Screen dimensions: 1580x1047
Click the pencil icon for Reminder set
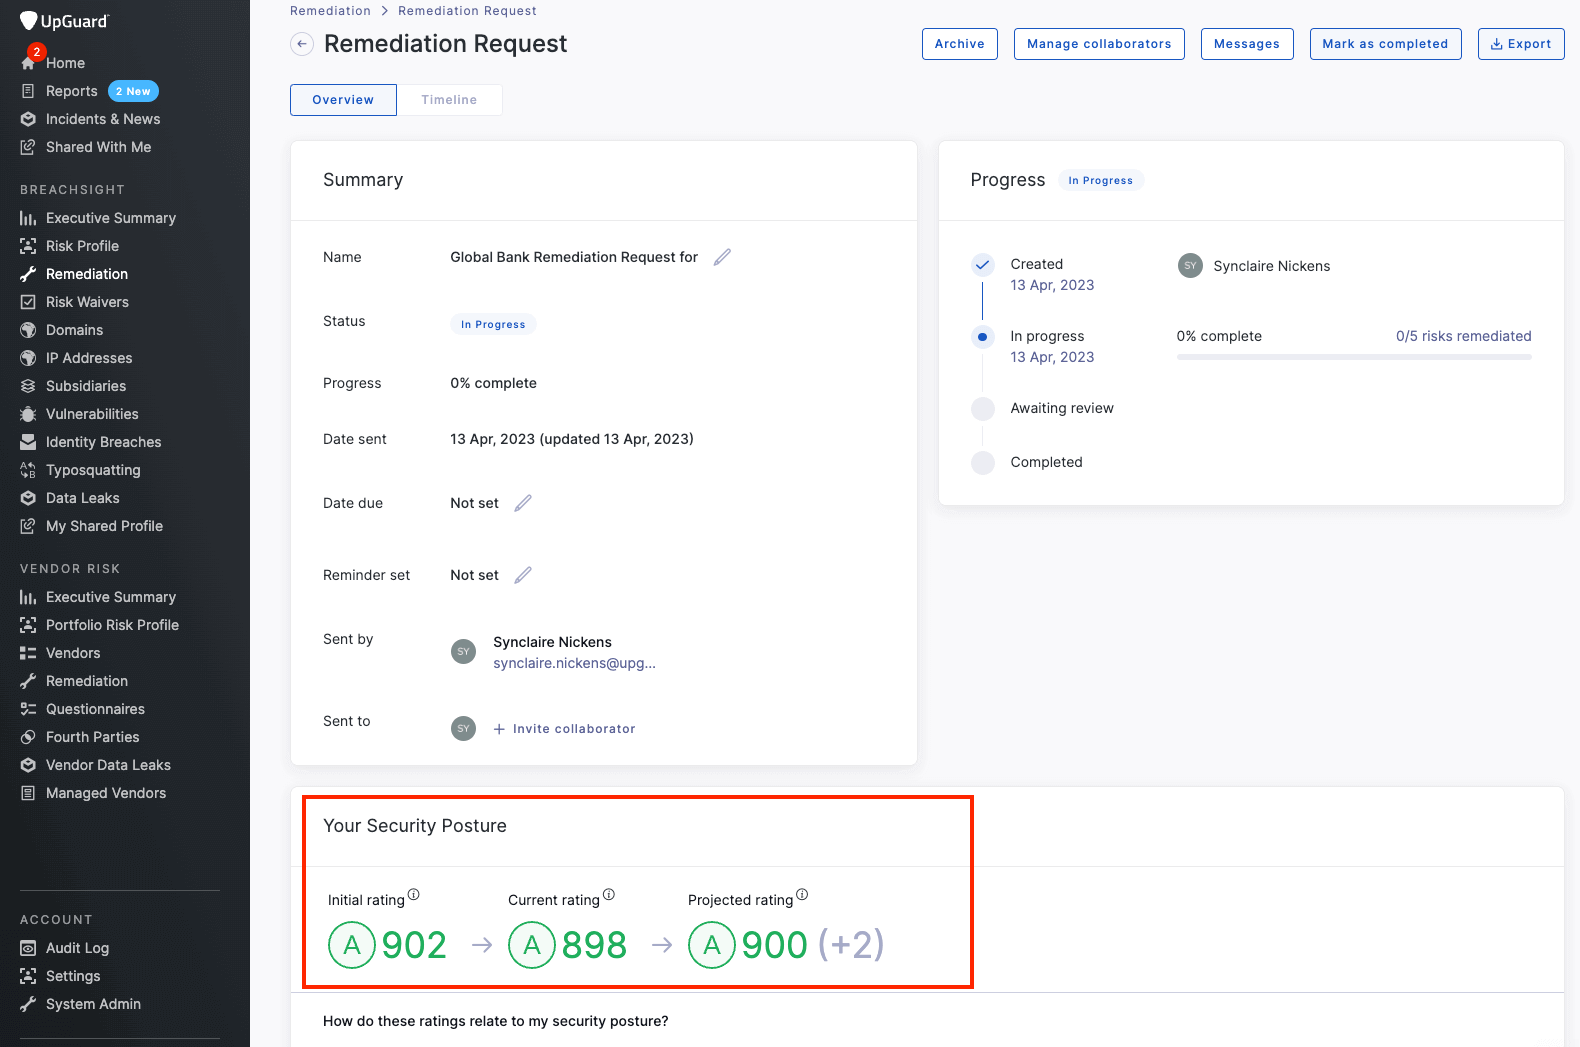coord(523,575)
